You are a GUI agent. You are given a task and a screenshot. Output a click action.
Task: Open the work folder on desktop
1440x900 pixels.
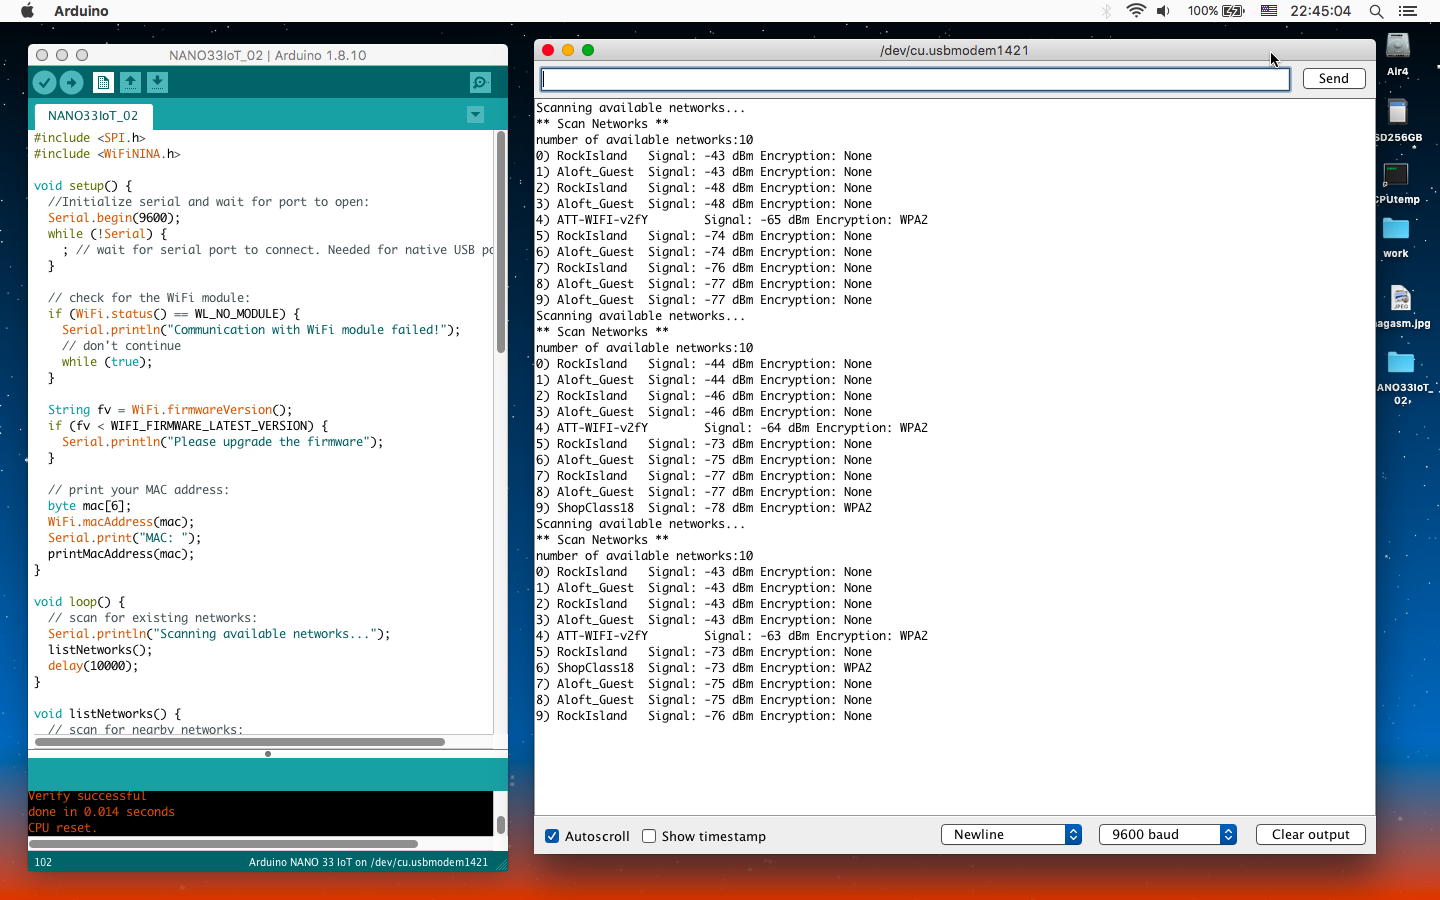[x=1395, y=230]
